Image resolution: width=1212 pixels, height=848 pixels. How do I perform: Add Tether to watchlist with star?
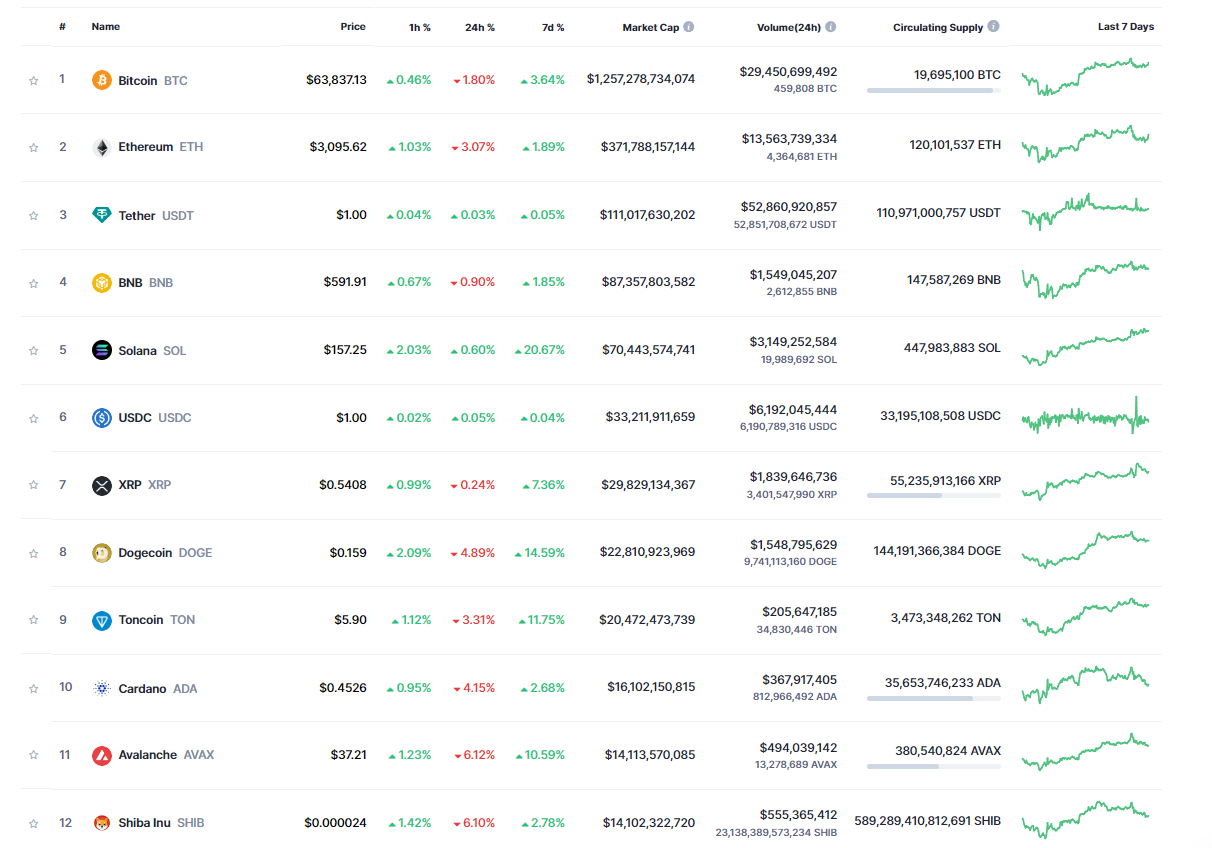pyautogui.click(x=34, y=215)
